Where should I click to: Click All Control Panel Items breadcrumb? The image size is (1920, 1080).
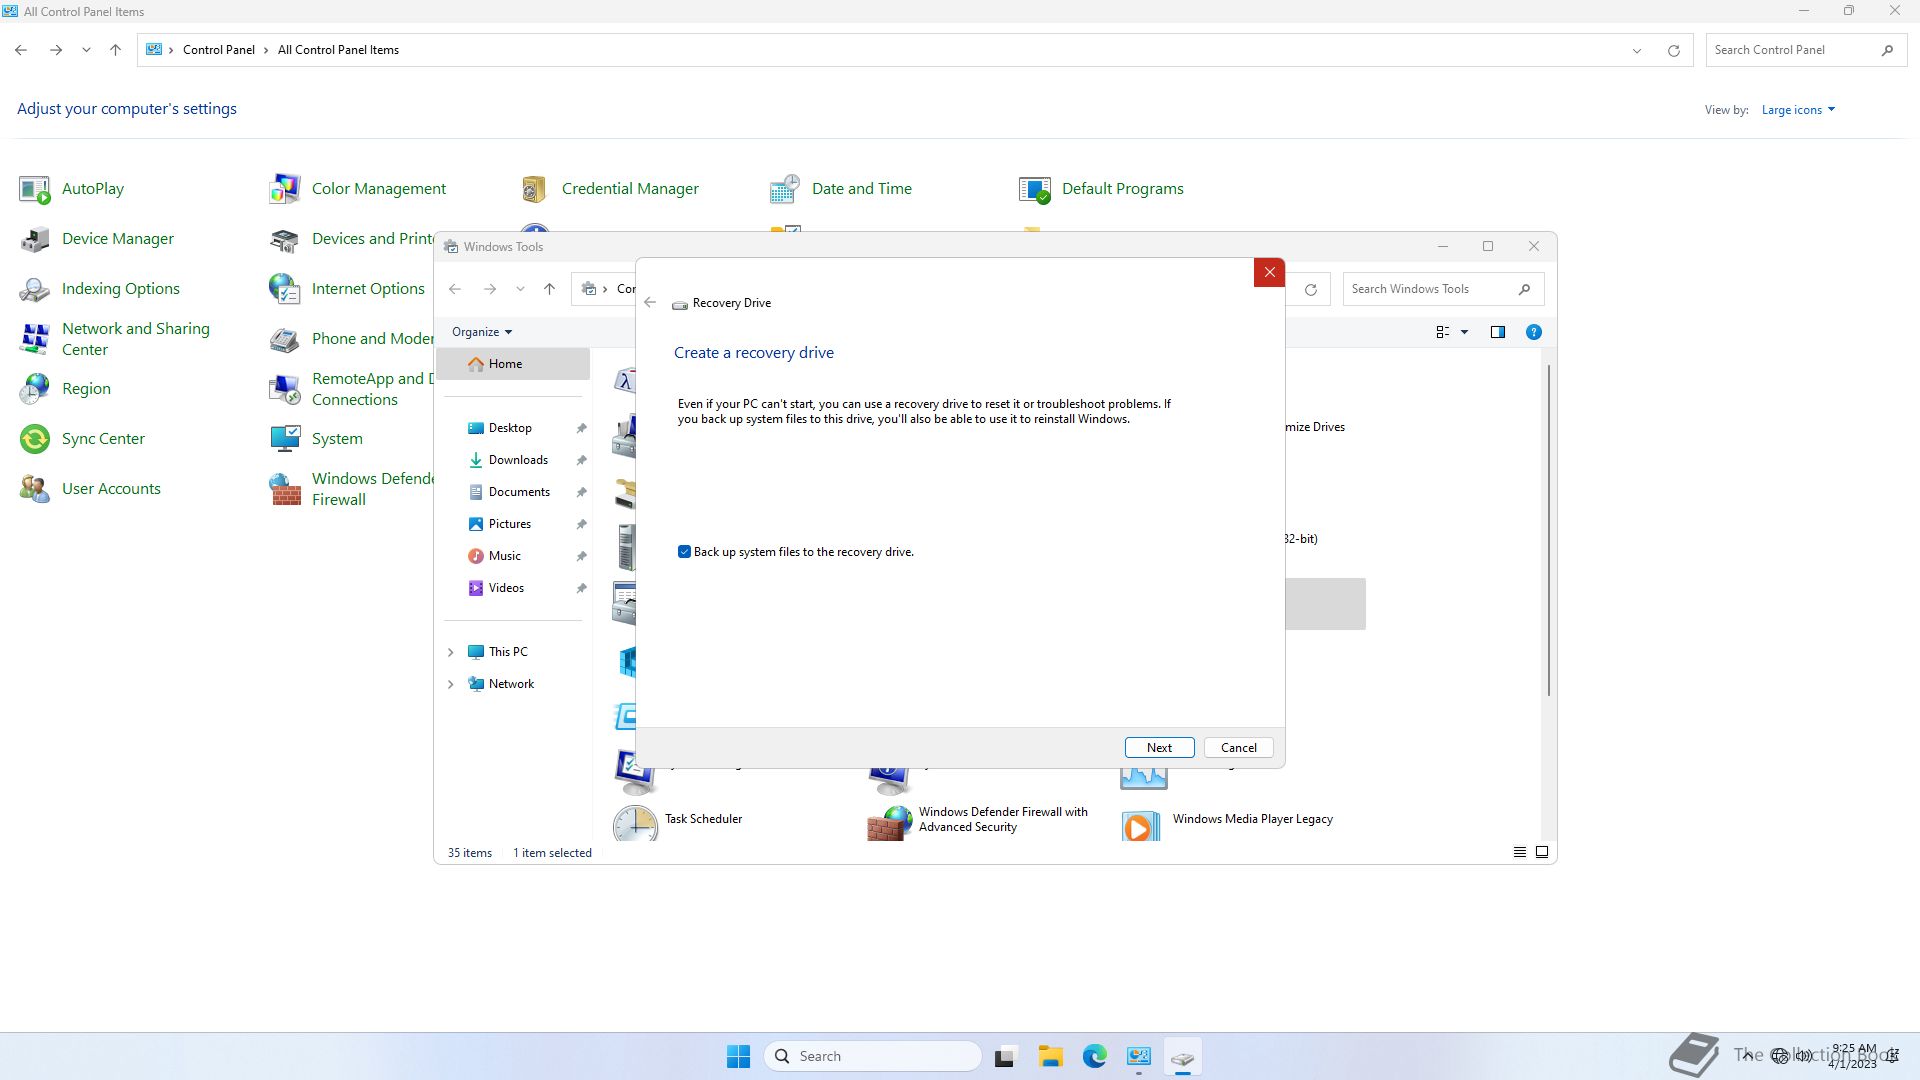pyautogui.click(x=338, y=50)
